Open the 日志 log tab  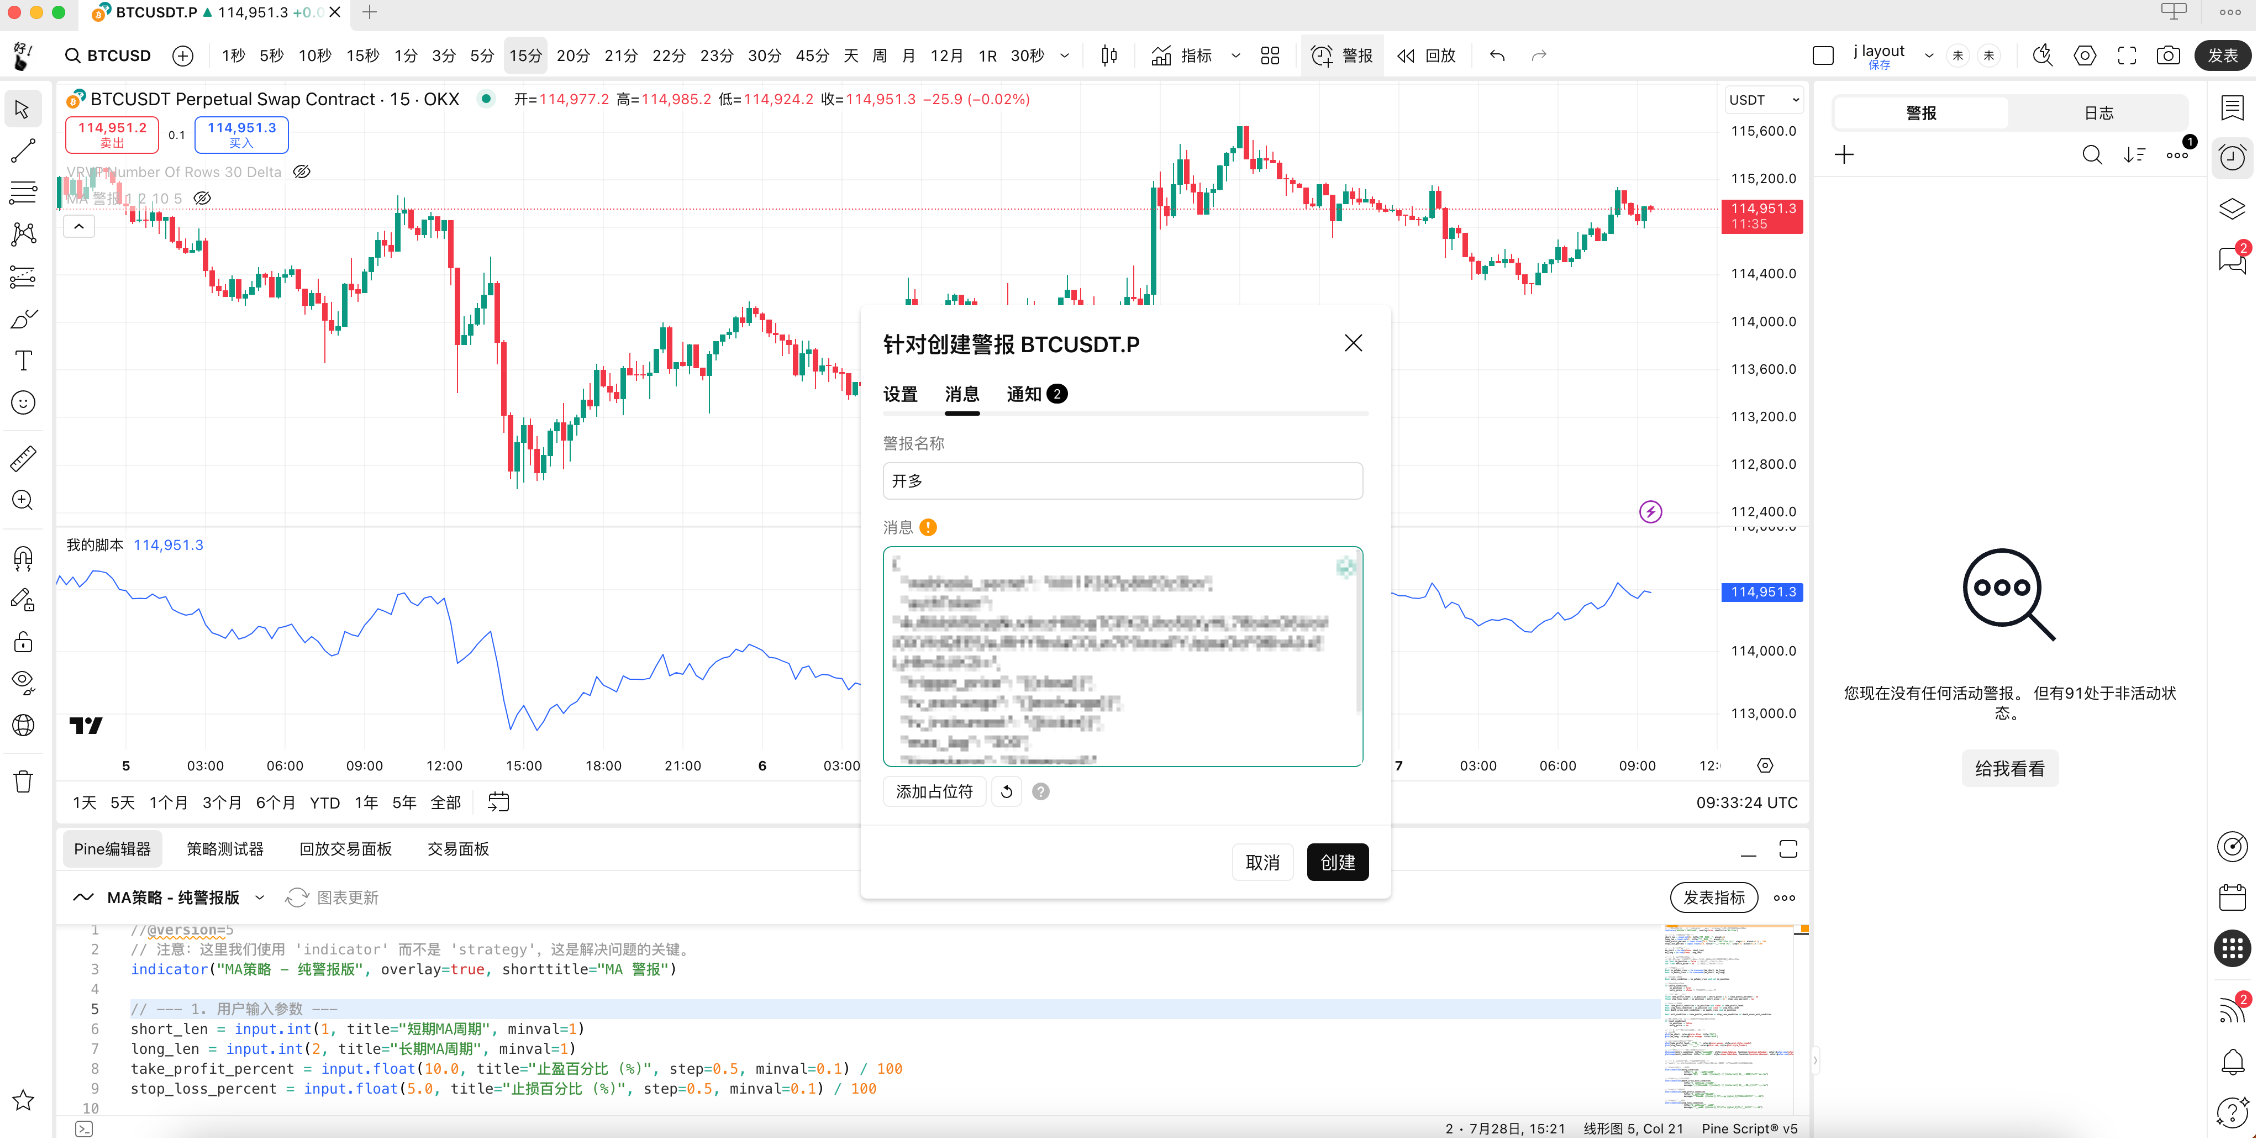[x=2098, y=113]
